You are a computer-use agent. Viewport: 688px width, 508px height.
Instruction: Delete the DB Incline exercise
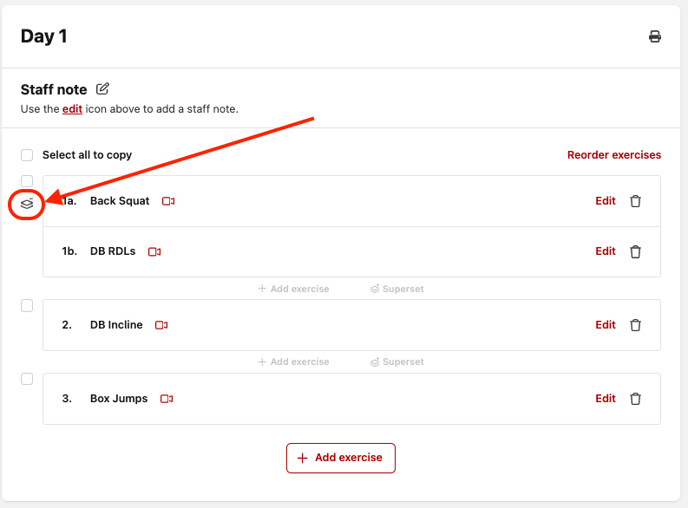(635, 325)
